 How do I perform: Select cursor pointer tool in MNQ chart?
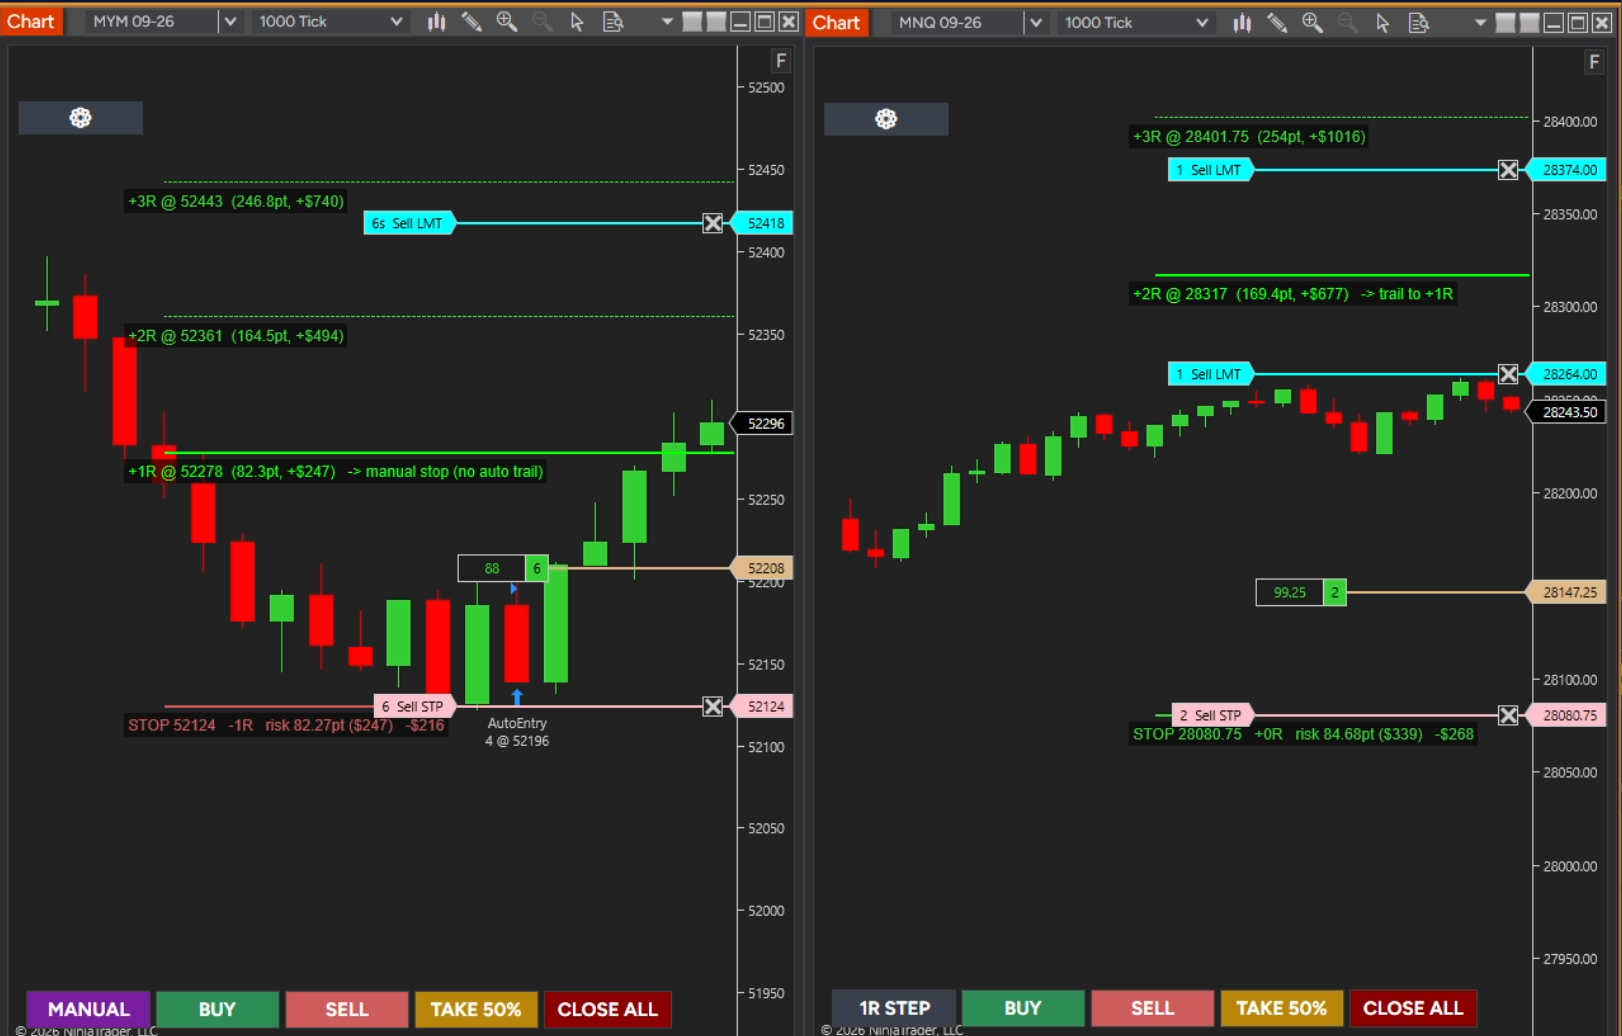coord(1383,22)
